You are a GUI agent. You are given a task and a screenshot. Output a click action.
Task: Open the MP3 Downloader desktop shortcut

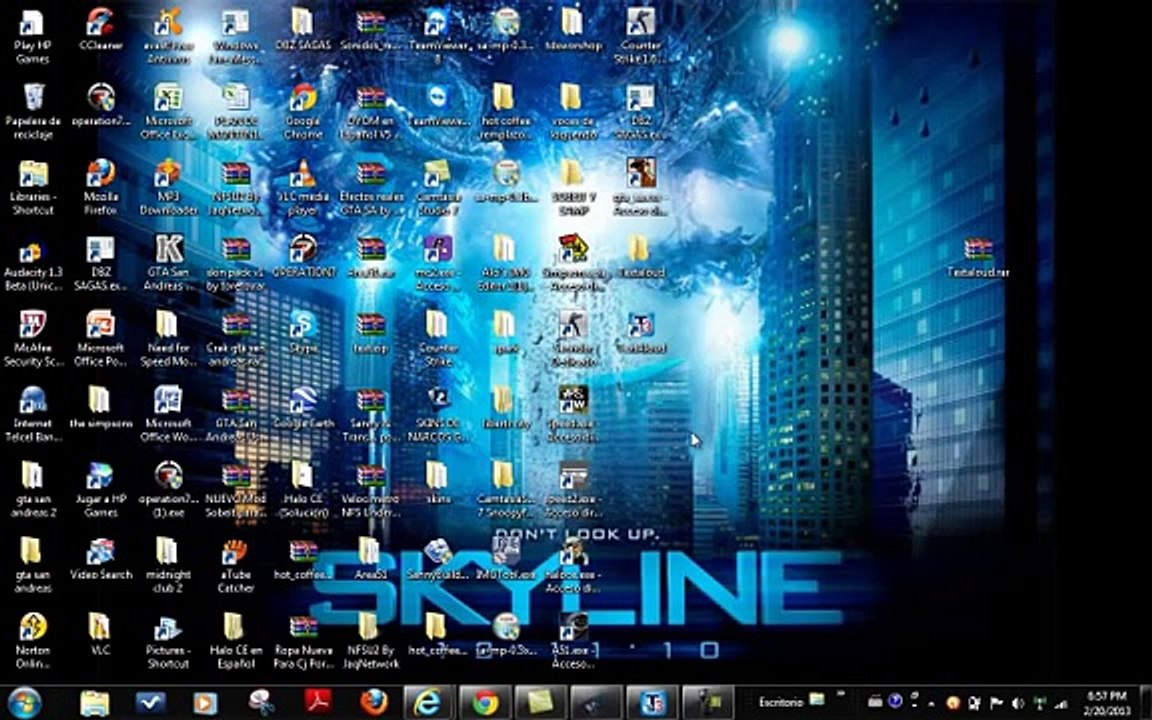[x=168, y=187]
